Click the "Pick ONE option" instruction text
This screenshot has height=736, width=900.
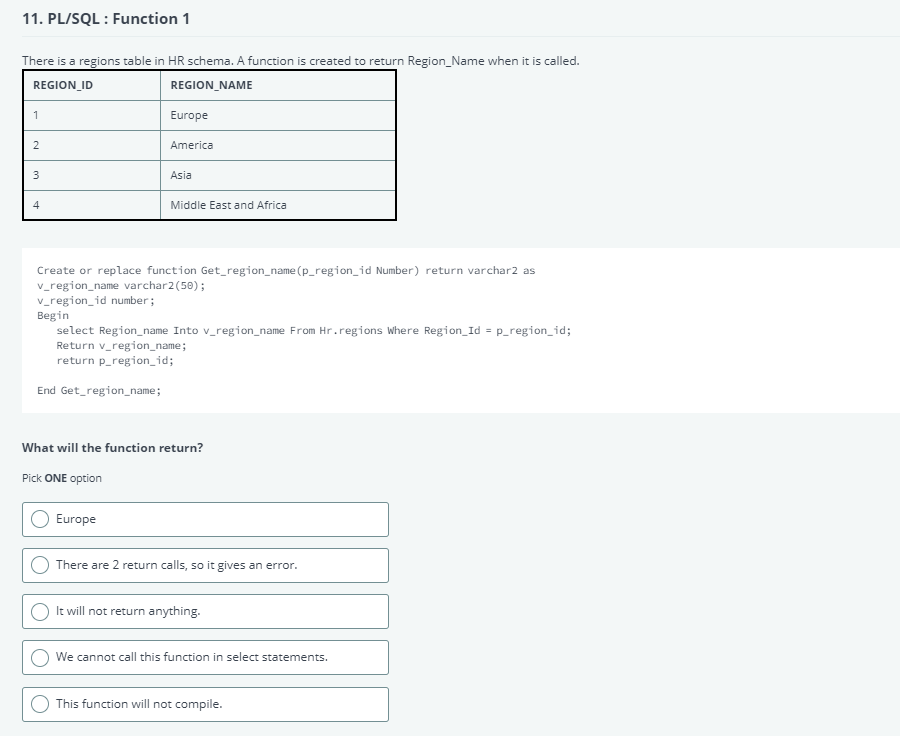[62, 478]
